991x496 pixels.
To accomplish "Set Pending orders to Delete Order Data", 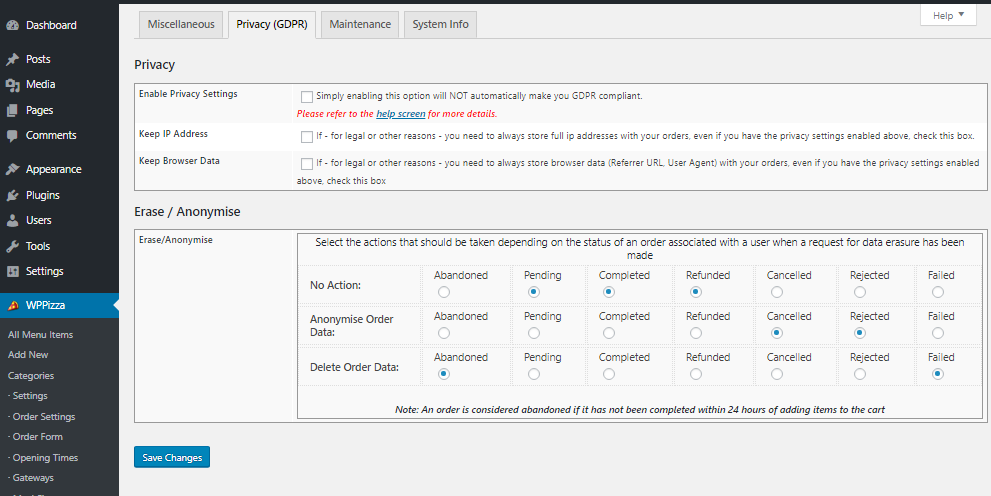I will [x=534, y=374].
